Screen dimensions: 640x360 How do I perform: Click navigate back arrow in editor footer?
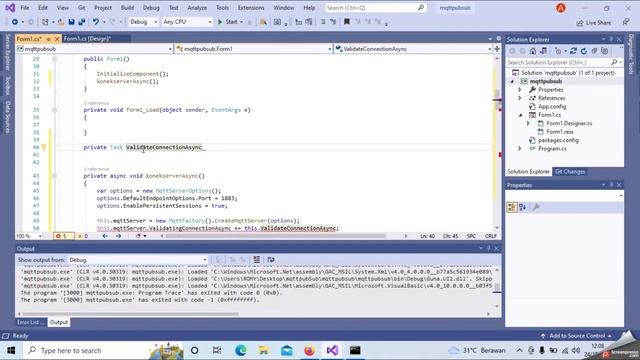105,236
